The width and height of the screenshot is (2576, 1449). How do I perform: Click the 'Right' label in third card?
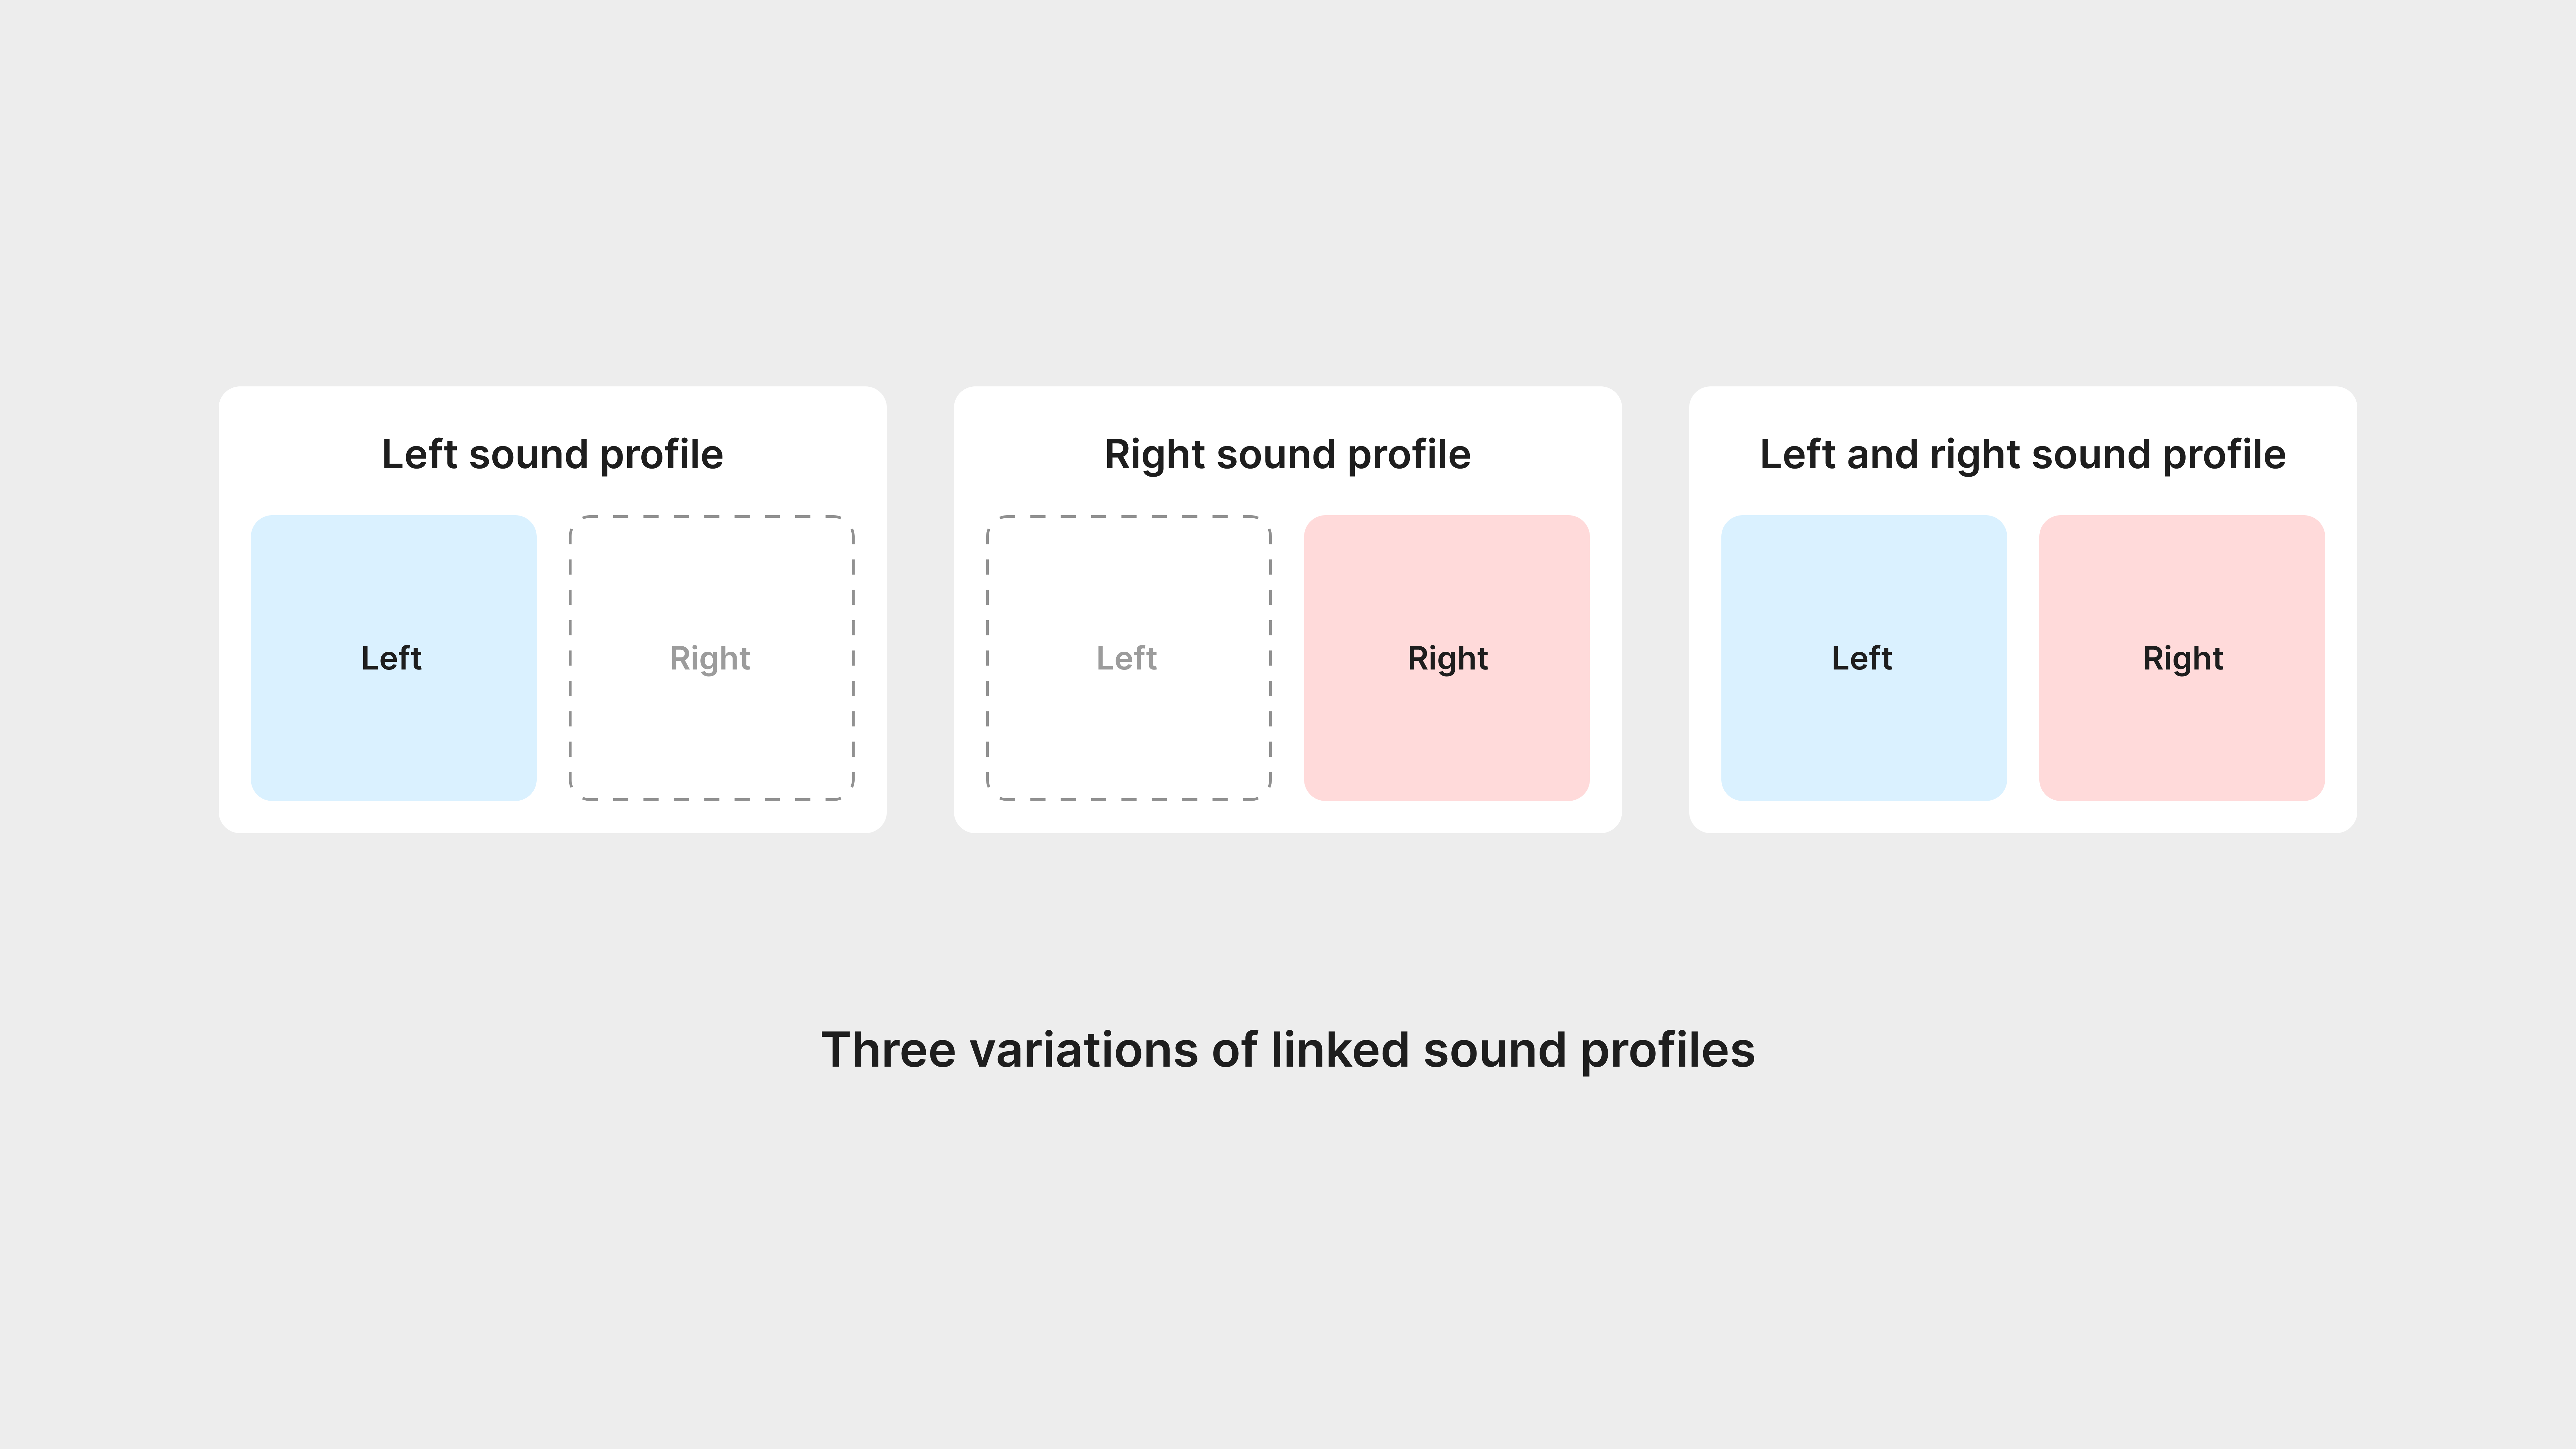click(2183, 659)
